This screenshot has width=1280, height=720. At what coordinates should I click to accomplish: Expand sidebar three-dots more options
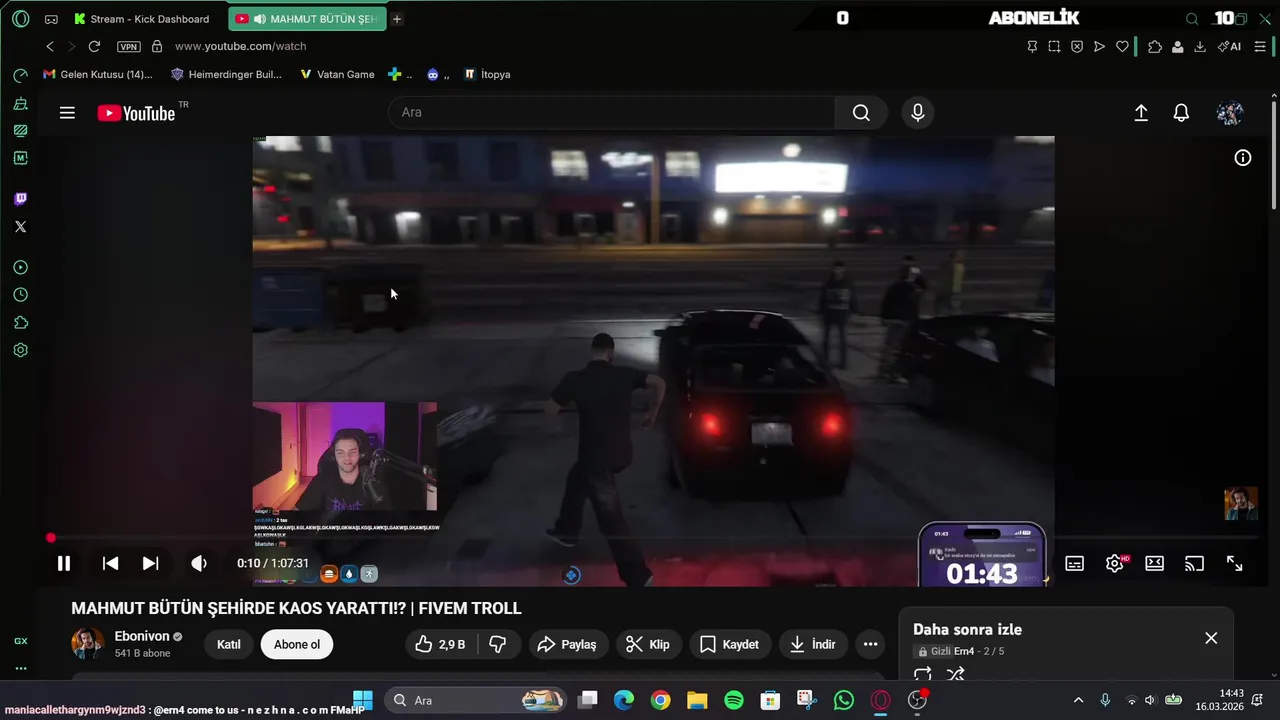pos(20,668)
